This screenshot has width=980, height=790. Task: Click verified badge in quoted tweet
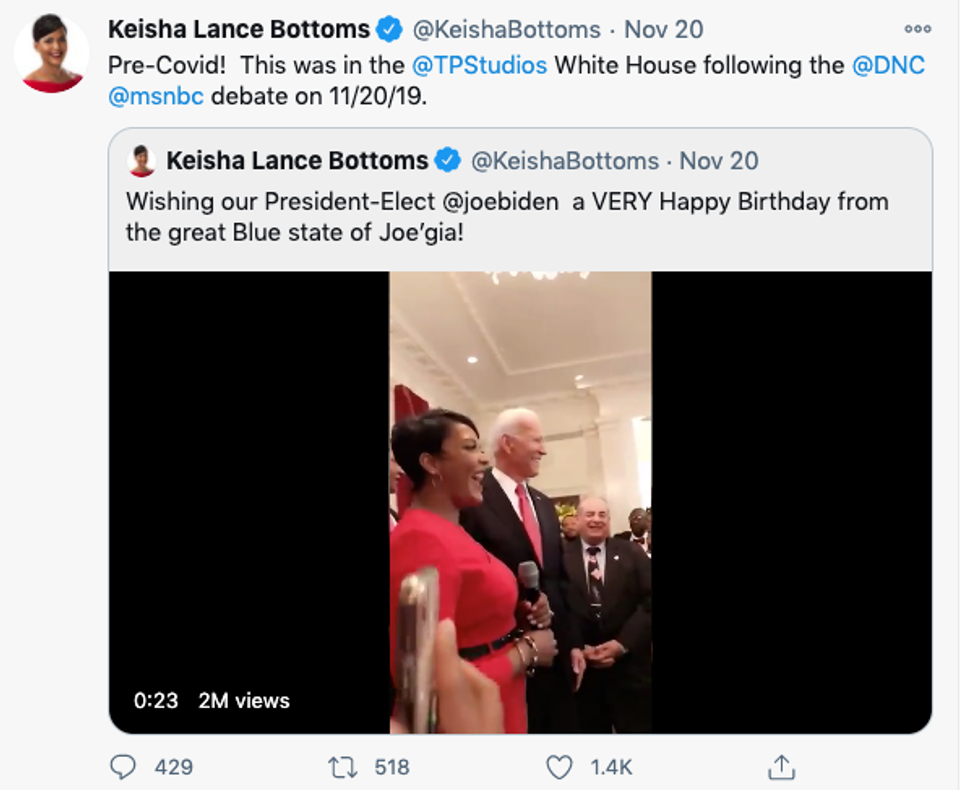[446, 160]
